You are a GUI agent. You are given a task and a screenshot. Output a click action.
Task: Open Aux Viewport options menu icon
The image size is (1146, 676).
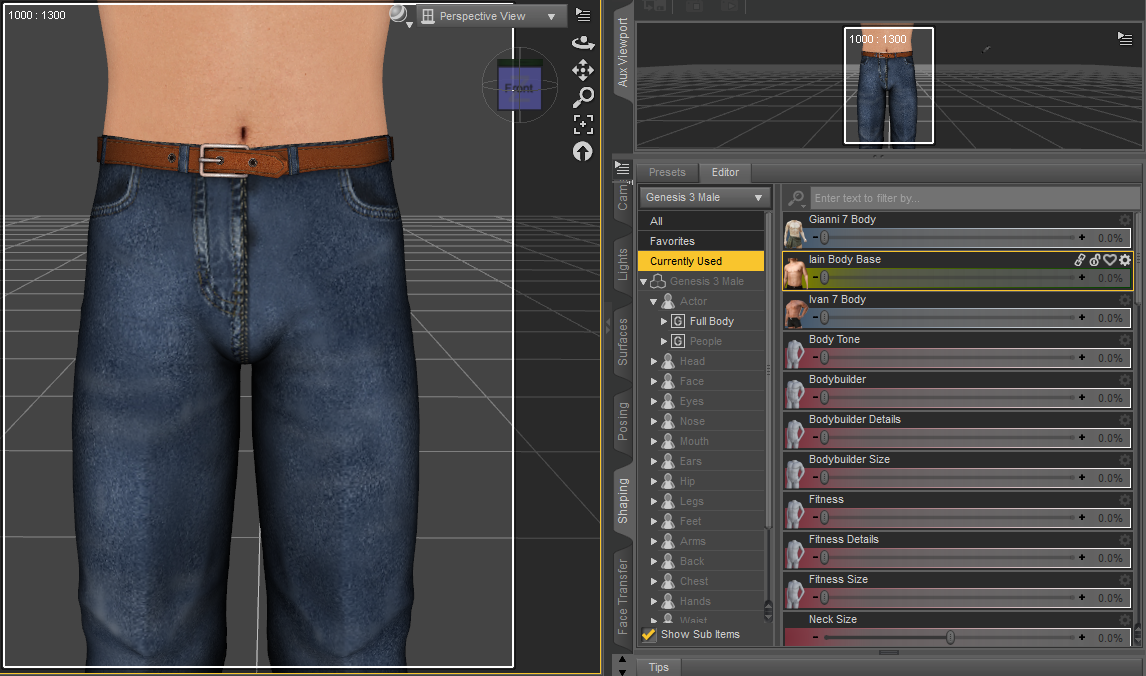click(x=1125, y=39)
